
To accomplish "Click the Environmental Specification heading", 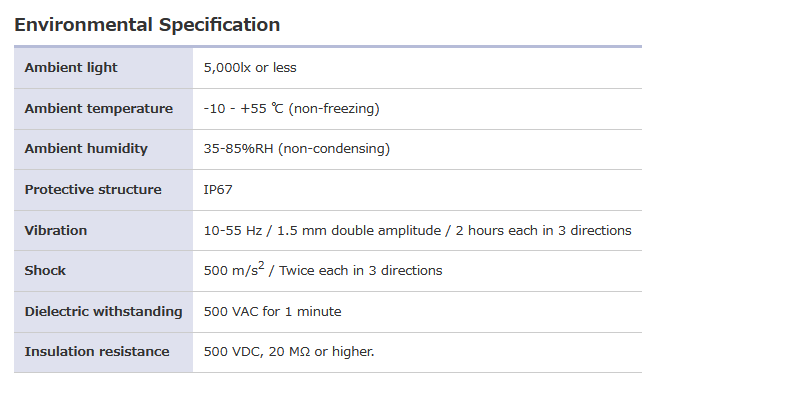I will [x=147, y=25].
